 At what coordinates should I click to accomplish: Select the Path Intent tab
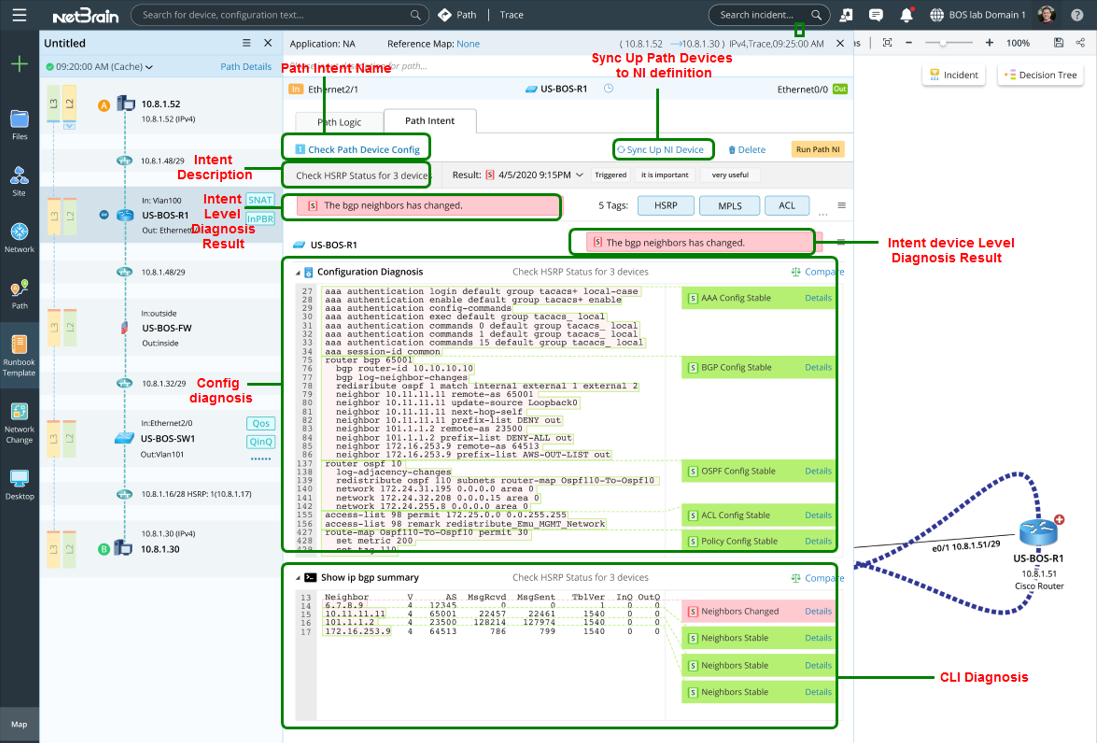tap(429, 121)
